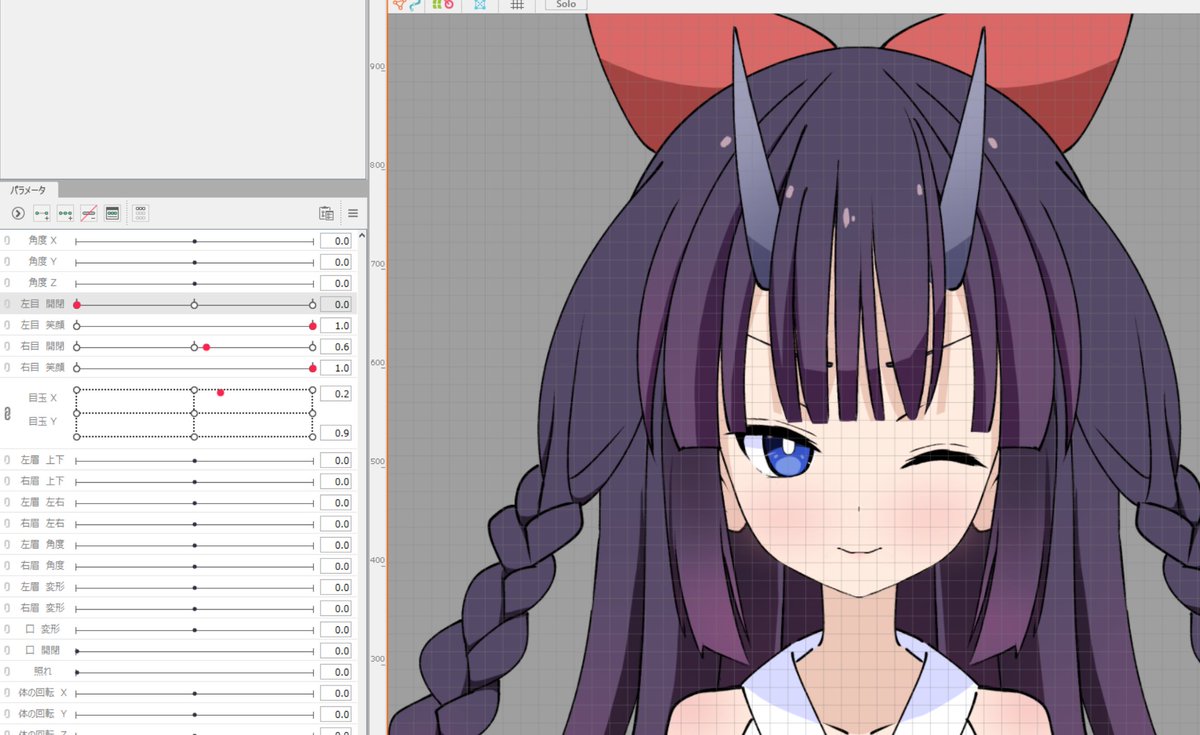The width and height of the screenshot is (1200, 735).
Task: Click the 口 開閉 slider
Action: coord(194,651)
